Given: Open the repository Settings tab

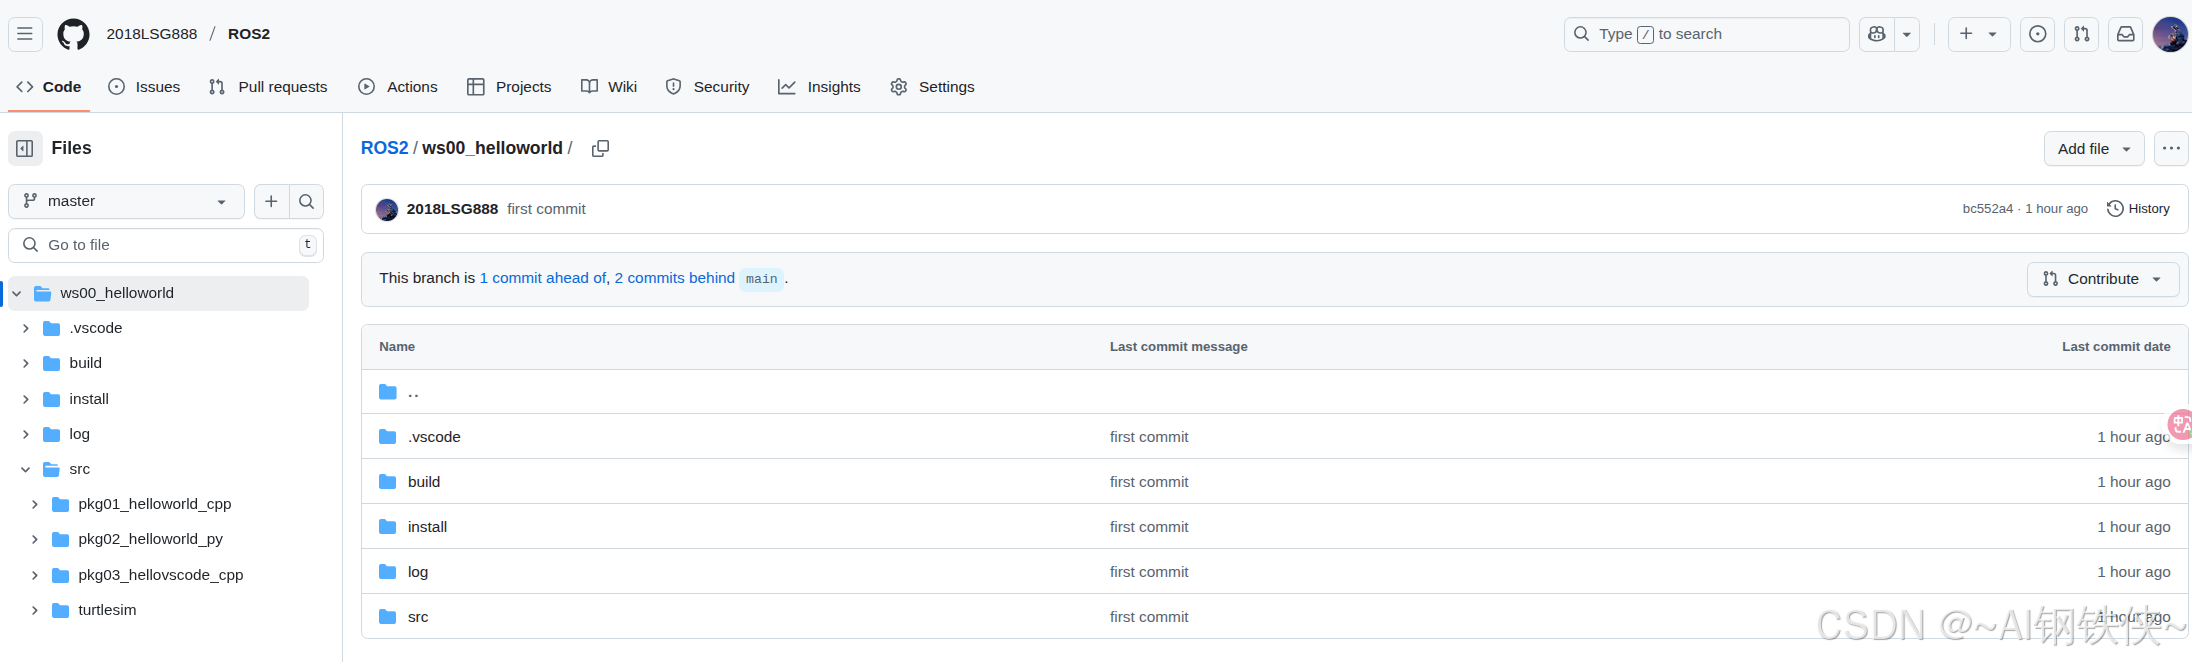Looking at the screenshot, I should tap(932, 87).
